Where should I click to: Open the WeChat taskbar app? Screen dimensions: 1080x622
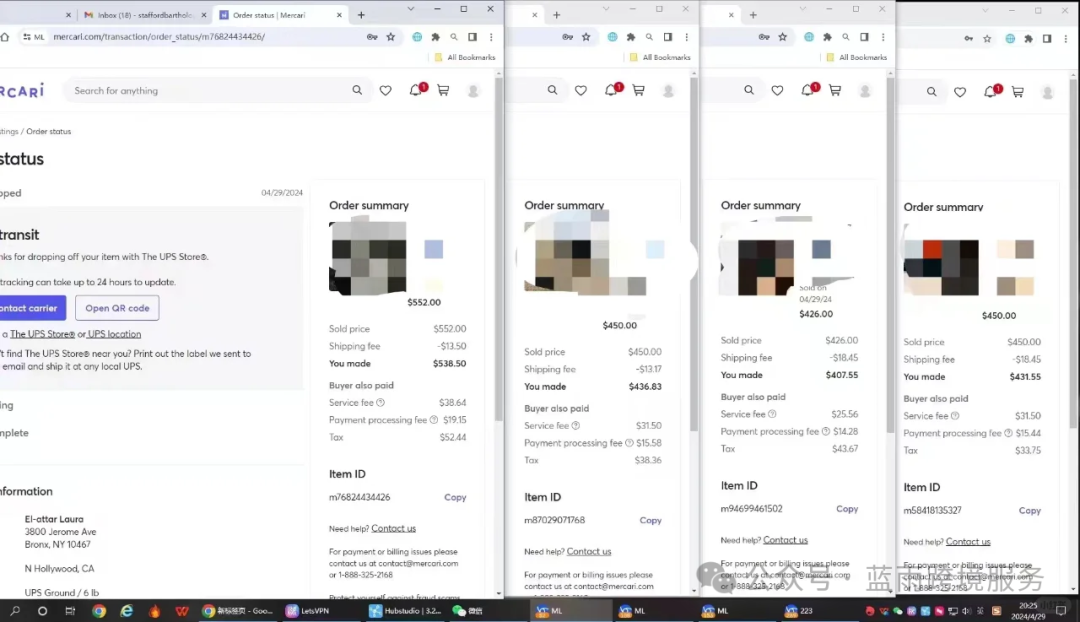coord(468,610)
